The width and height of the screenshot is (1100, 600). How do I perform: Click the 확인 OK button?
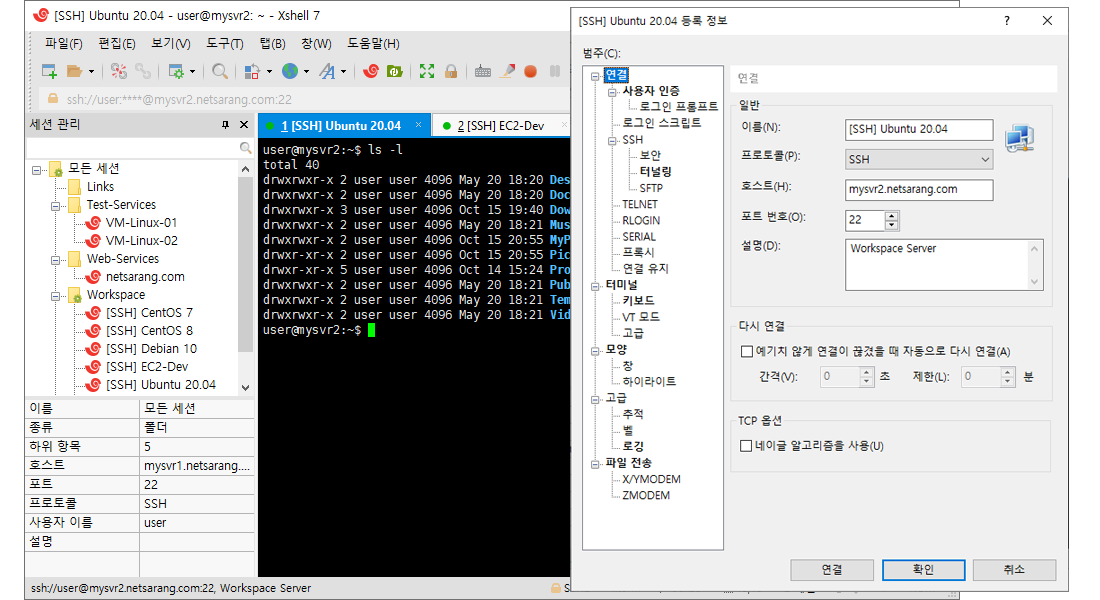tap(923, 570)
